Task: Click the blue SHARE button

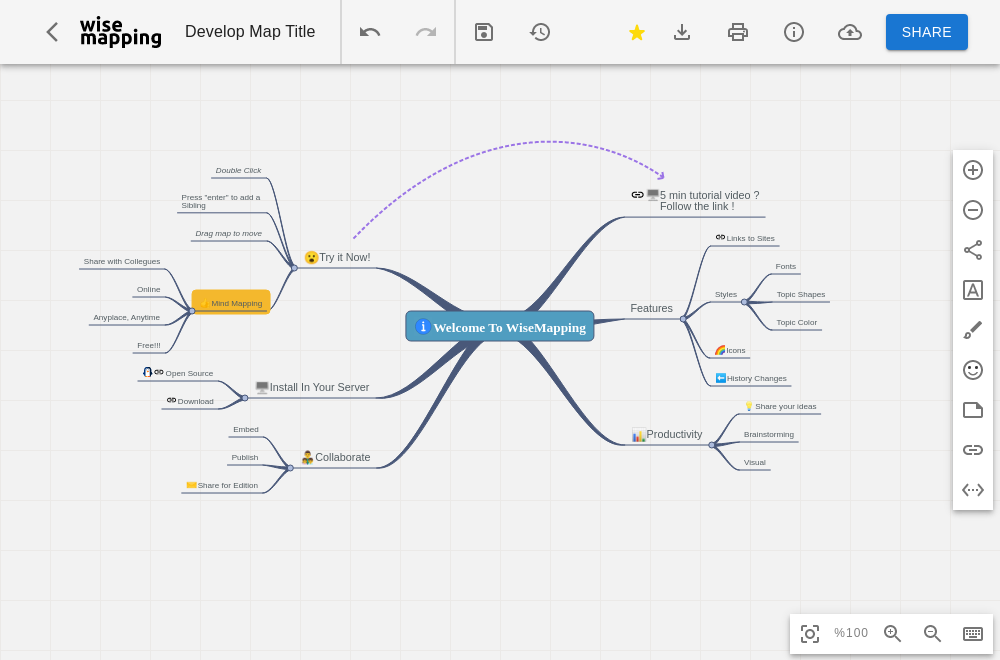Action: pyautogui.click(x=927, y=32)
